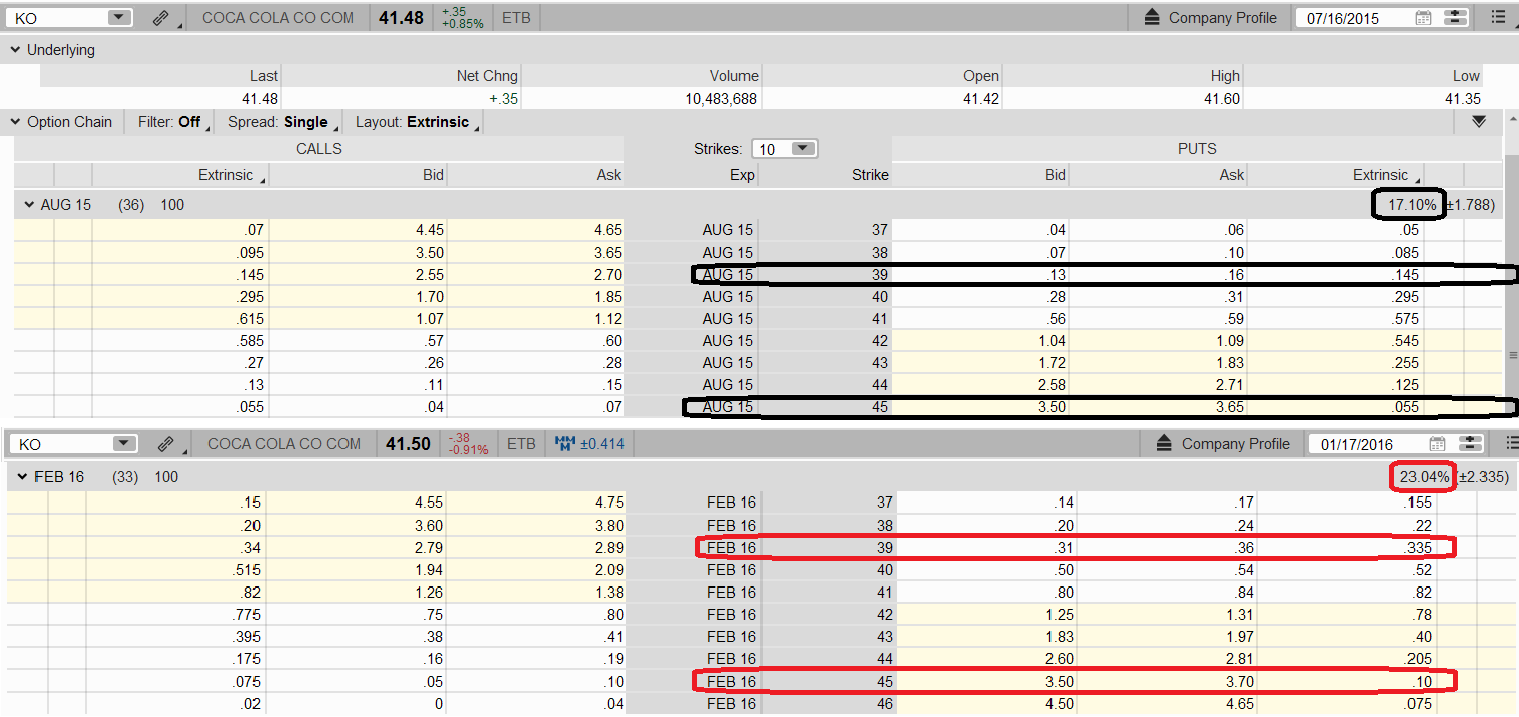Viewport: 1519px width, 717px height.
Task: Open the list menu icon in the 01/17/2016 bar
Action: click(x=1511, y=443)
